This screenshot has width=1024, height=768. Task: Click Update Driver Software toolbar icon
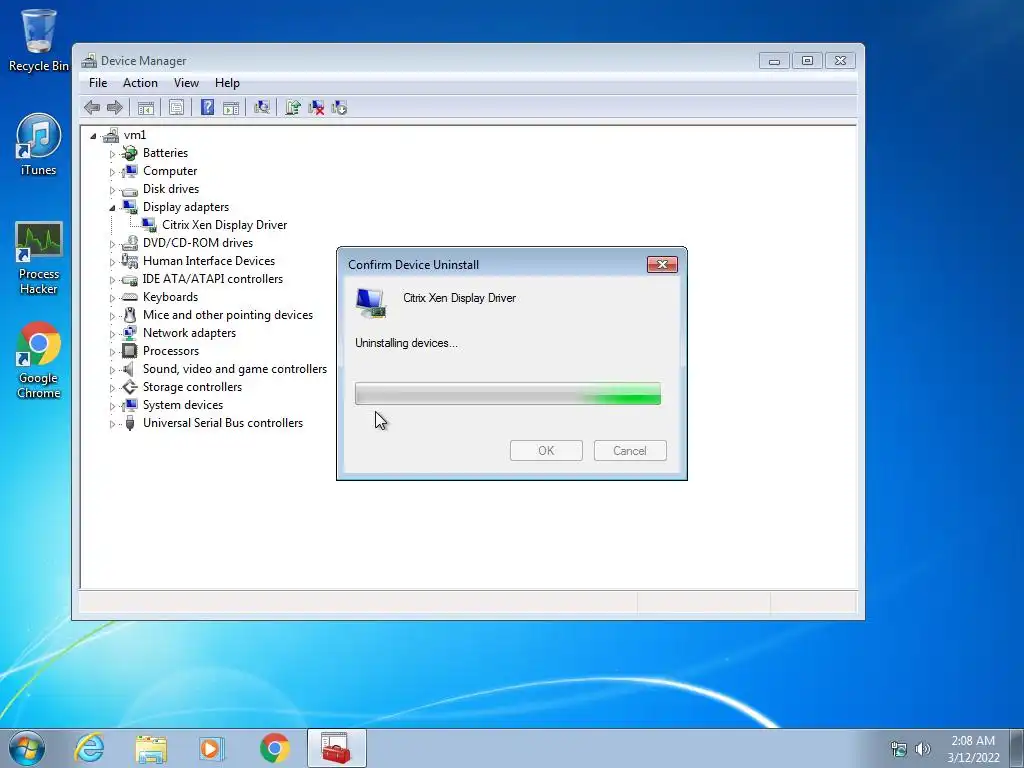[x=293, y=108]
